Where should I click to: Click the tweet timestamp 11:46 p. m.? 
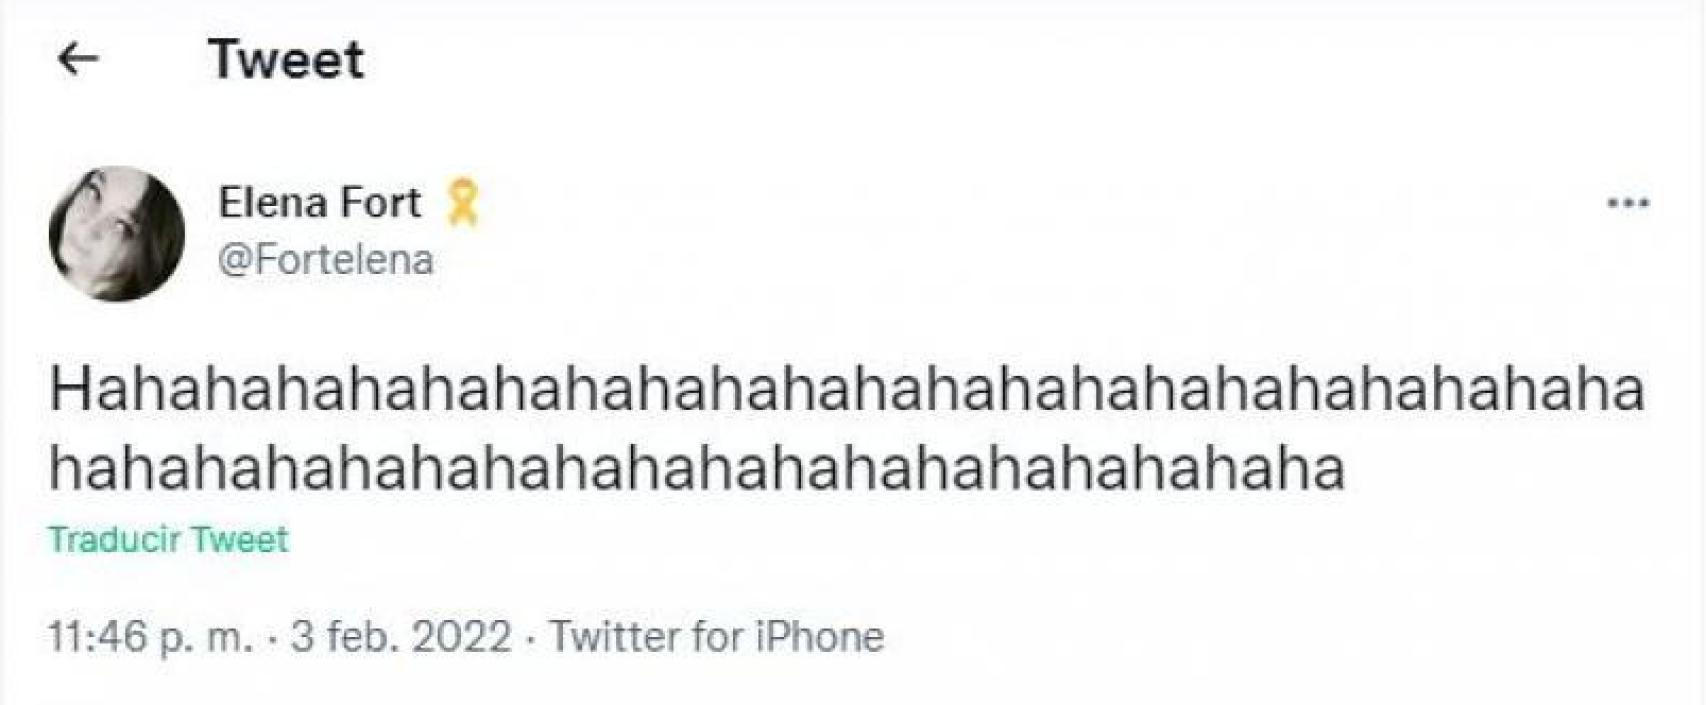(155, 634)
